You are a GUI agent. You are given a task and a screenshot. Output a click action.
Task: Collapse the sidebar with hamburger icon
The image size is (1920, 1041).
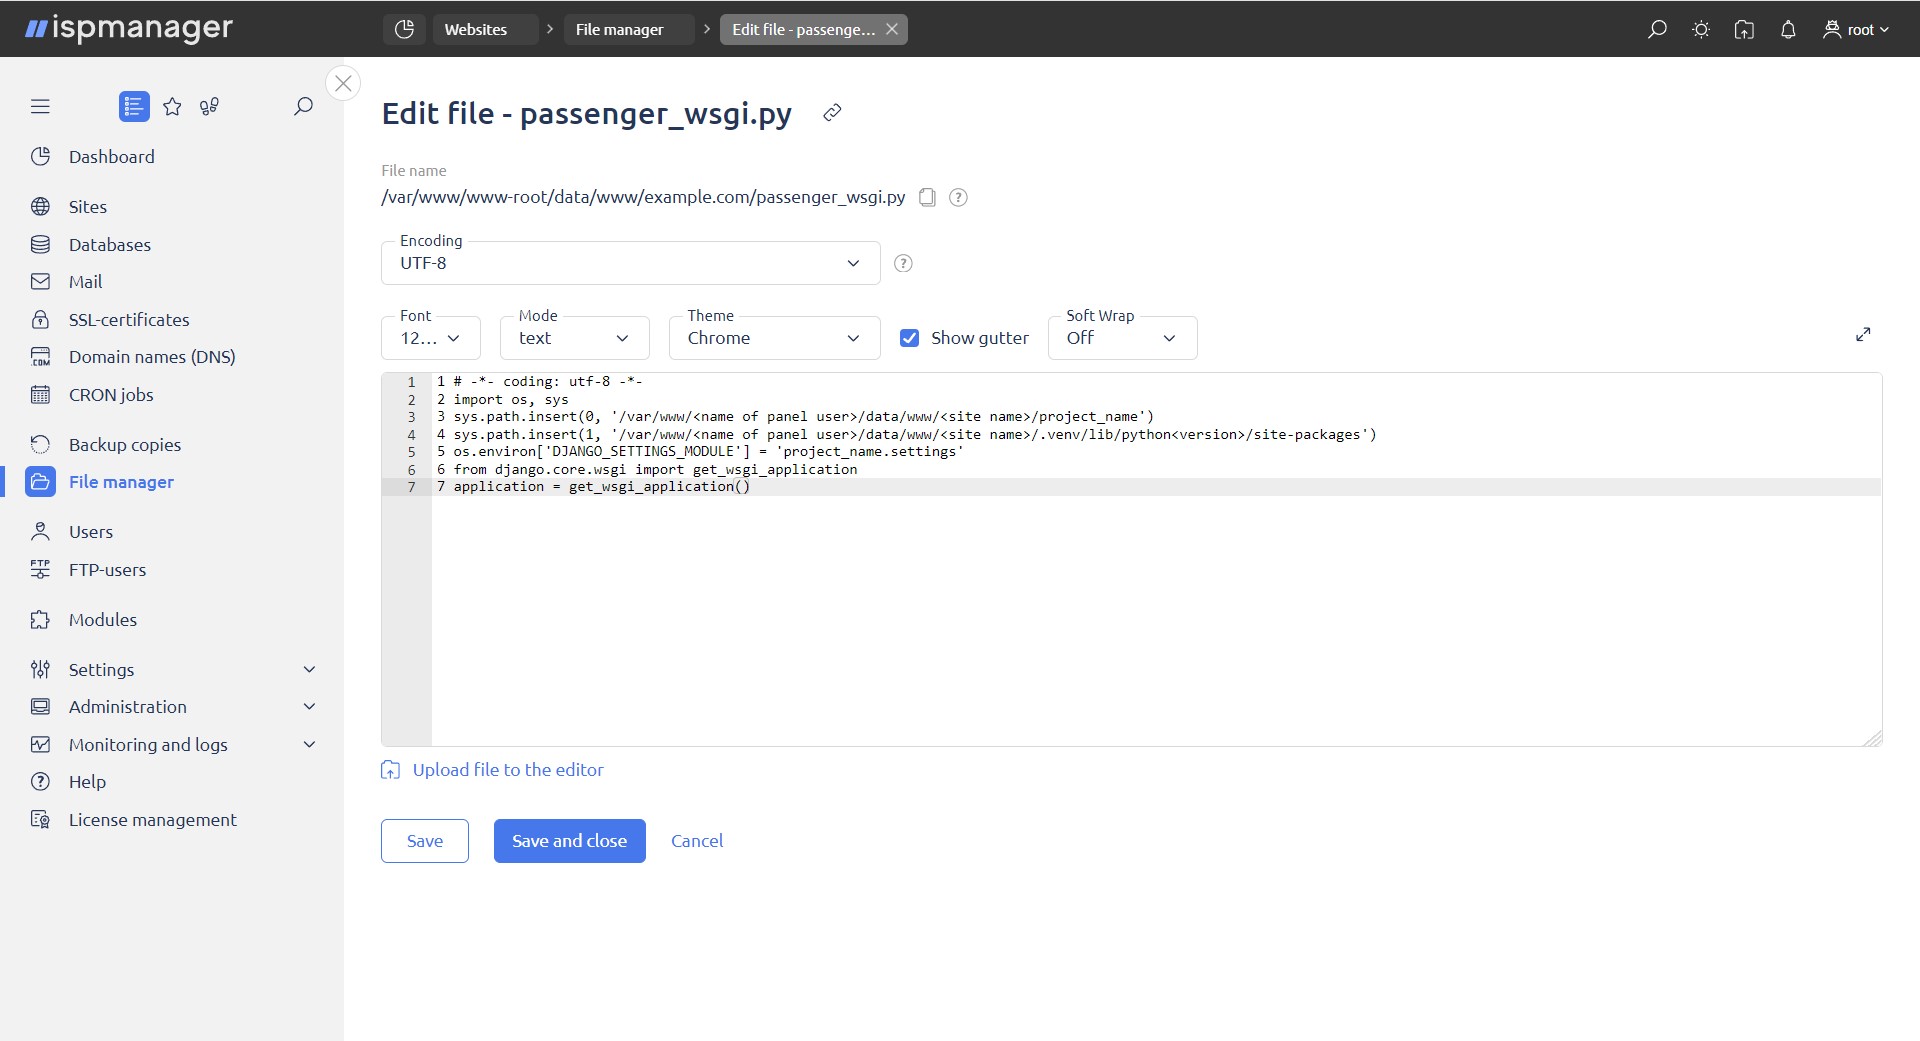click(x=40, y=105)
